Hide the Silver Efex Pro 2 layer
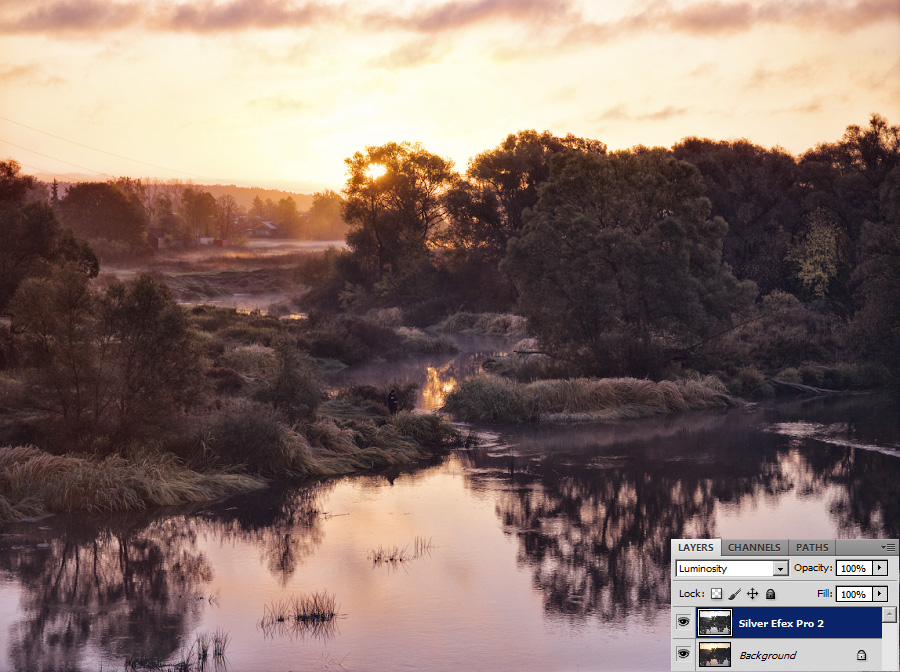Image resolution: width=900 pixels, height=672 pixels. [683, 622]
